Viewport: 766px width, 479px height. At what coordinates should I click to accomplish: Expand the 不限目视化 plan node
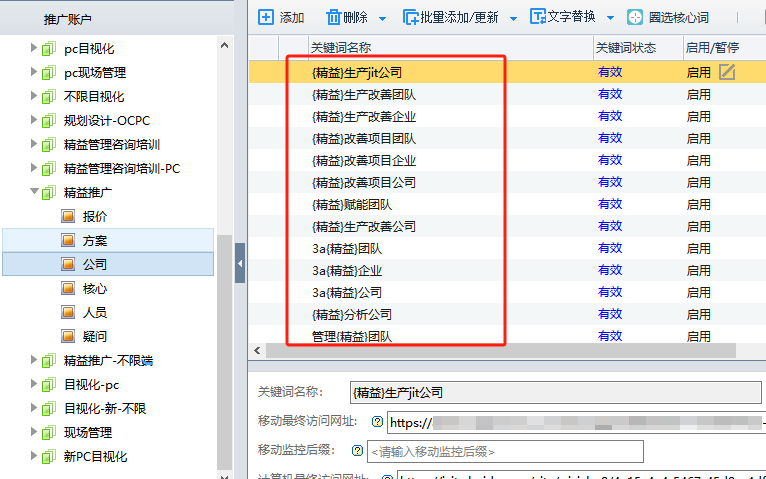click(34, 95)
